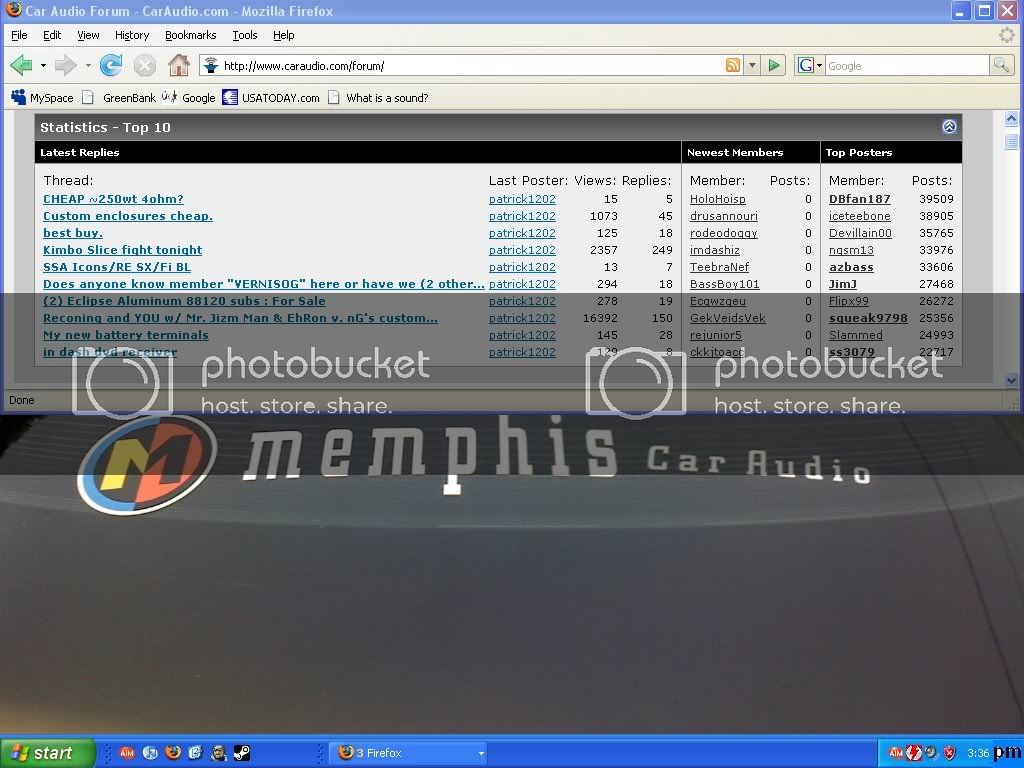Open the address bar history dropdown

tap(752, 65)
